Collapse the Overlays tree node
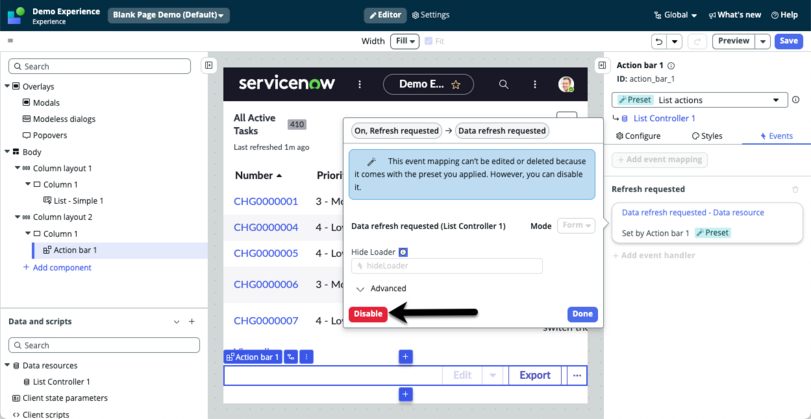Screen dimensions: 811x419 (x=7, y=86)
